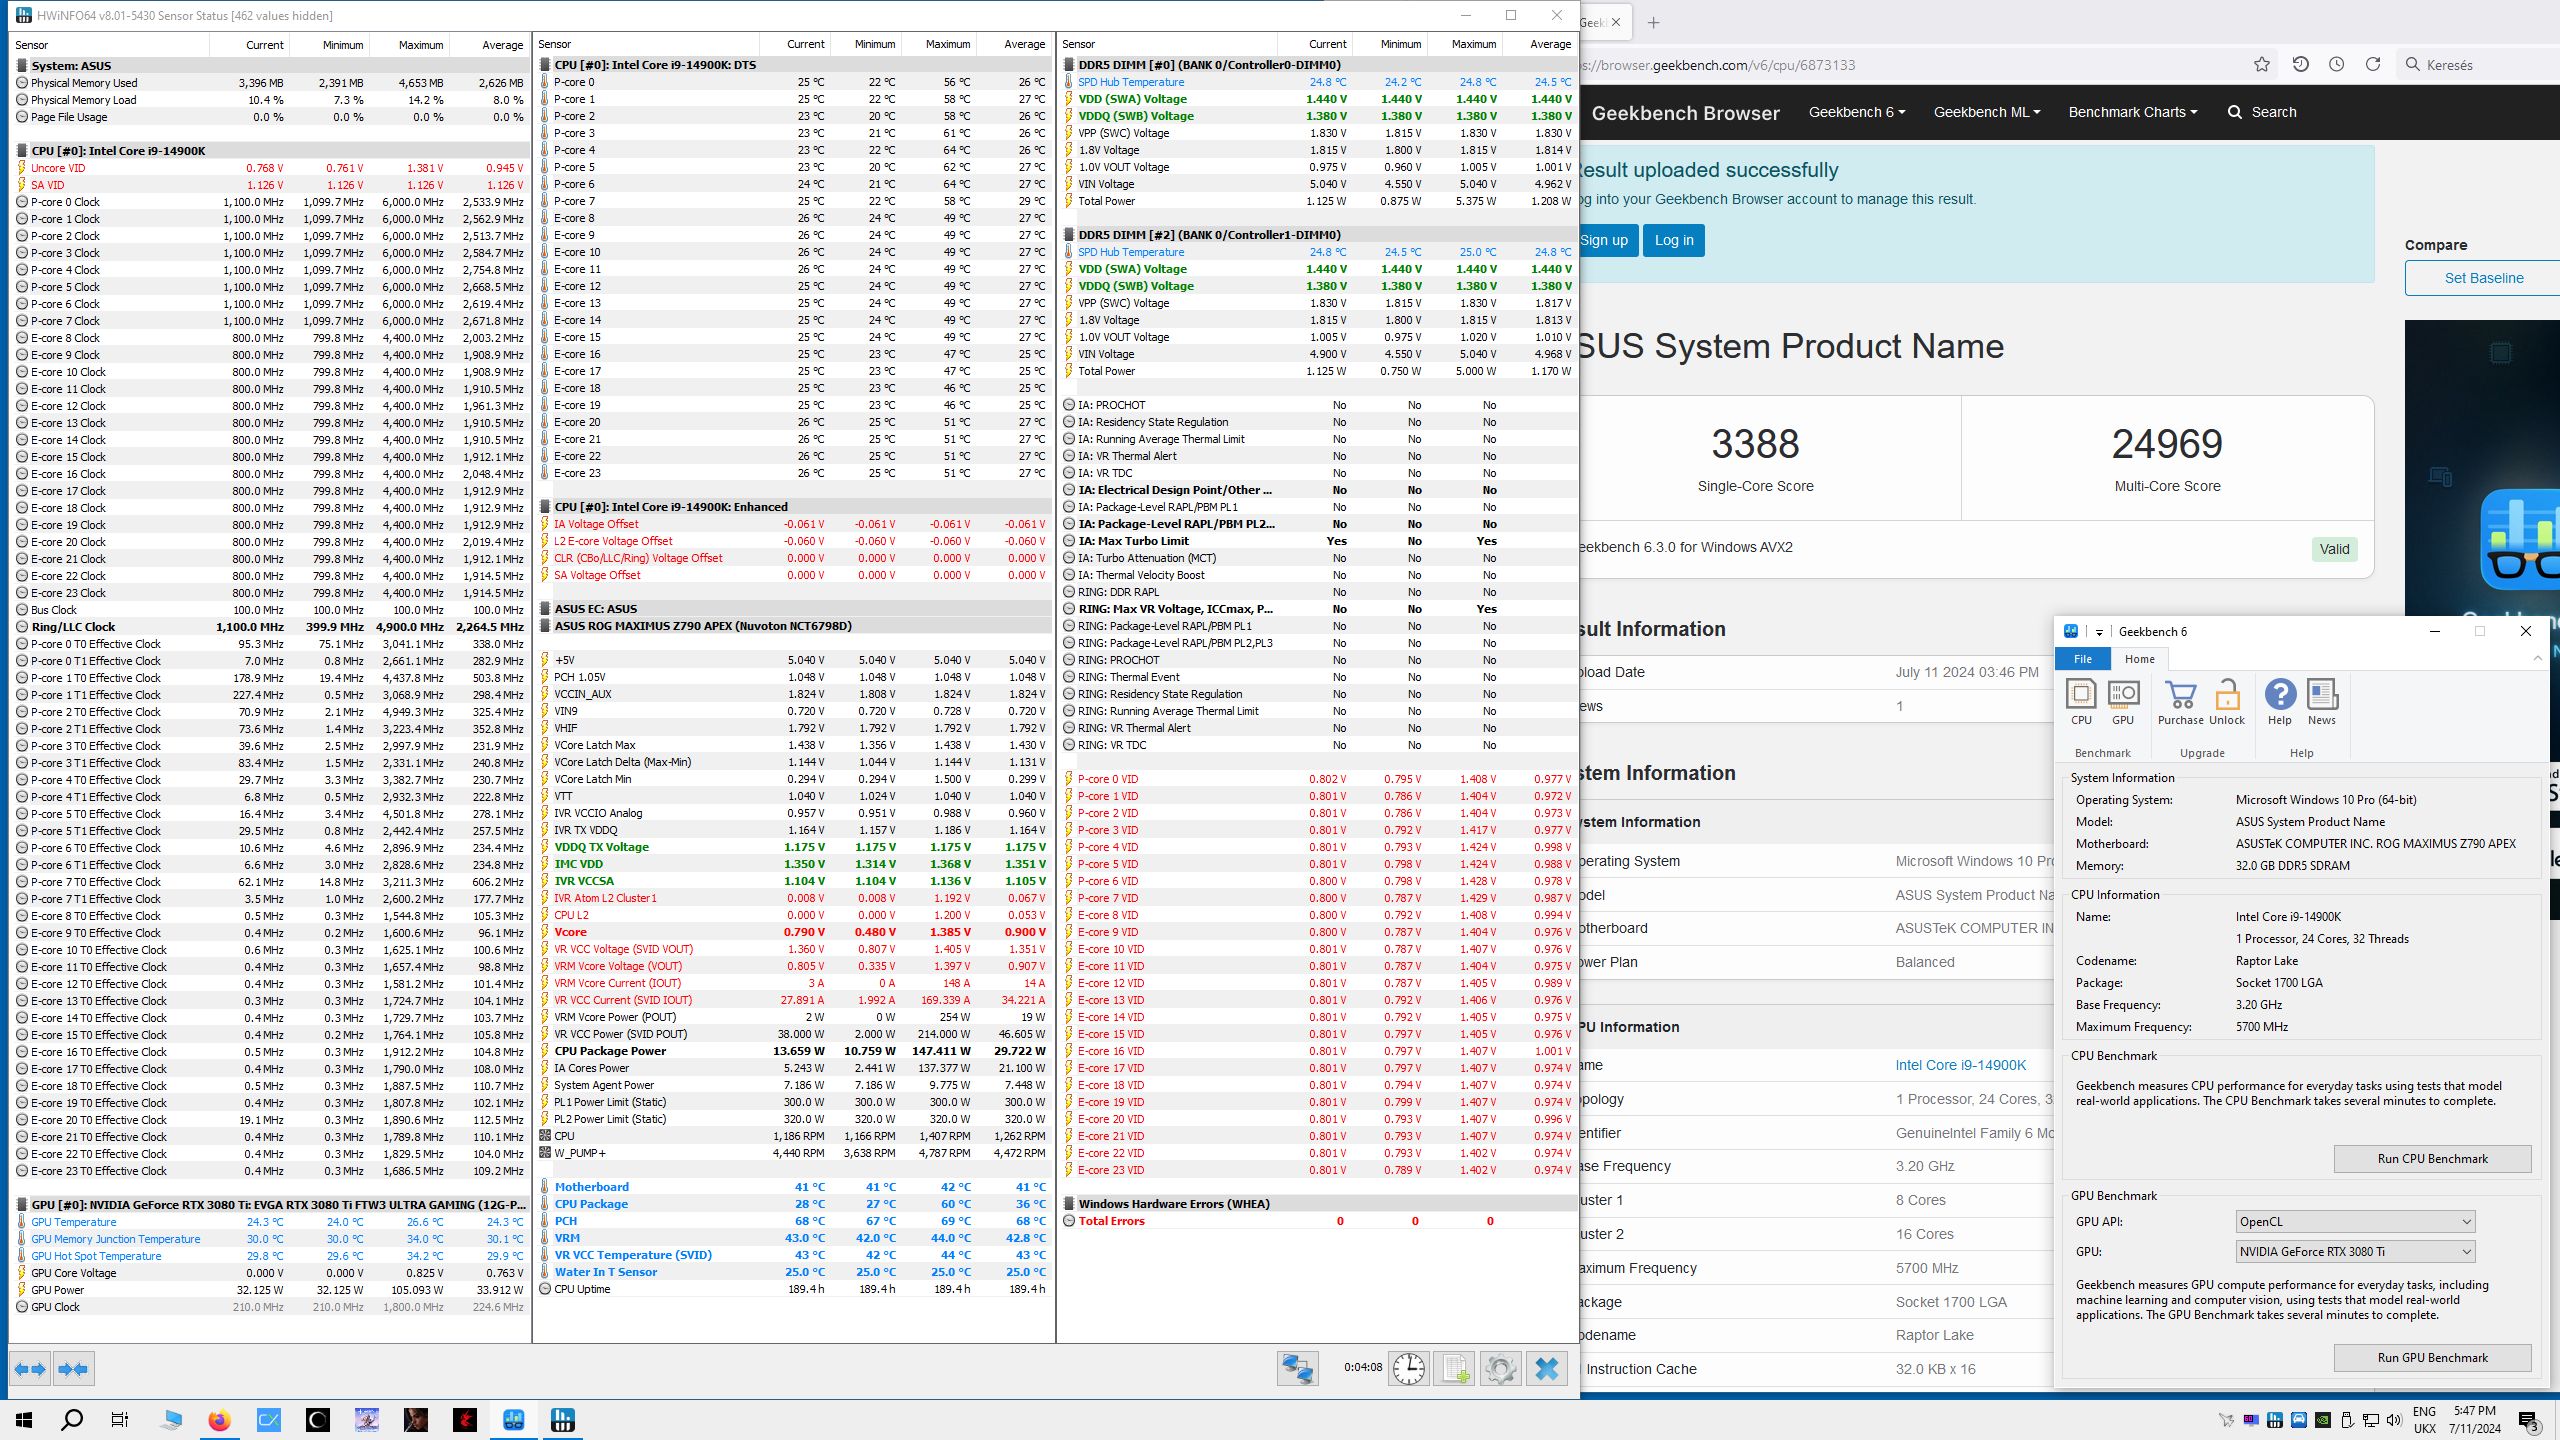Click CPU benchmark icon in Geekbench ribbon
The width and height of the screenshot is (2560, 1440).
[2081, 702]
